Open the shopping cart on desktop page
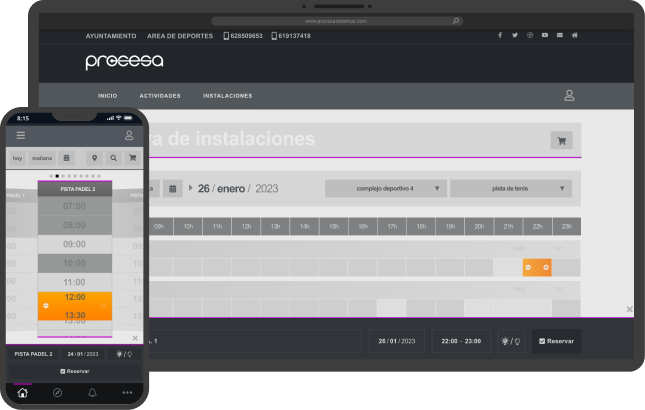 (561, 141)
